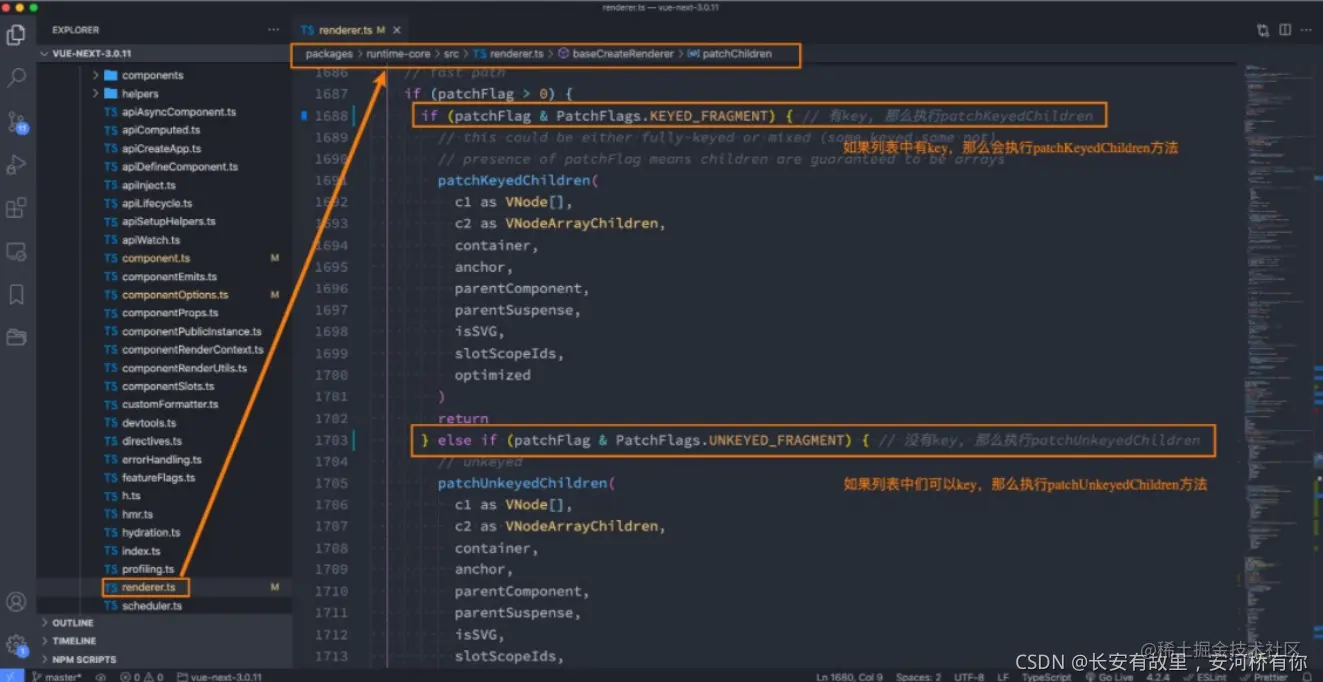Change language mode TypeScript in status bar
Viewport: 1323px width, 682px height.
1046,677
